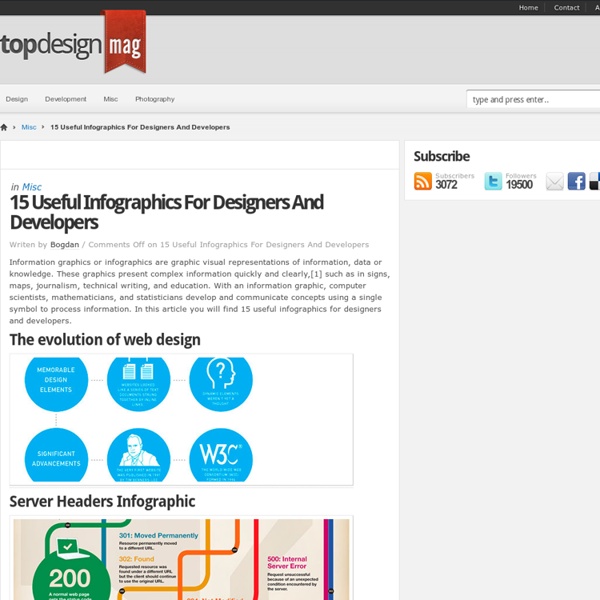Viewport: 600px width, 600px height.
Task: Click the breadcrumb text '15 Useful Infographics For Designers'
Action: click(140, 127)
